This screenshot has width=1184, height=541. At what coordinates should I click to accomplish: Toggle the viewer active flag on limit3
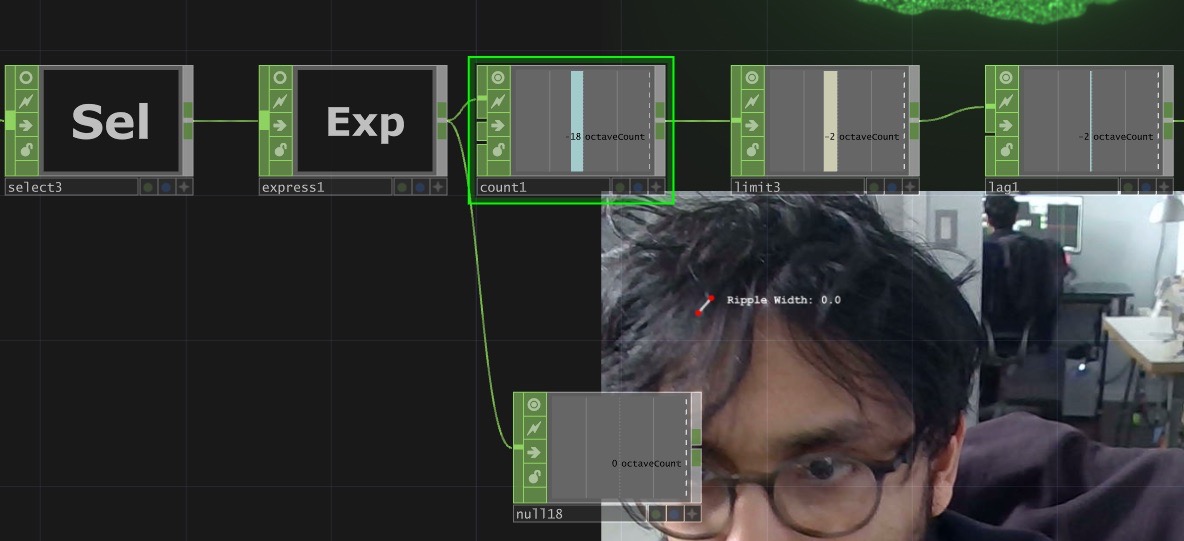tap(752, 78)
